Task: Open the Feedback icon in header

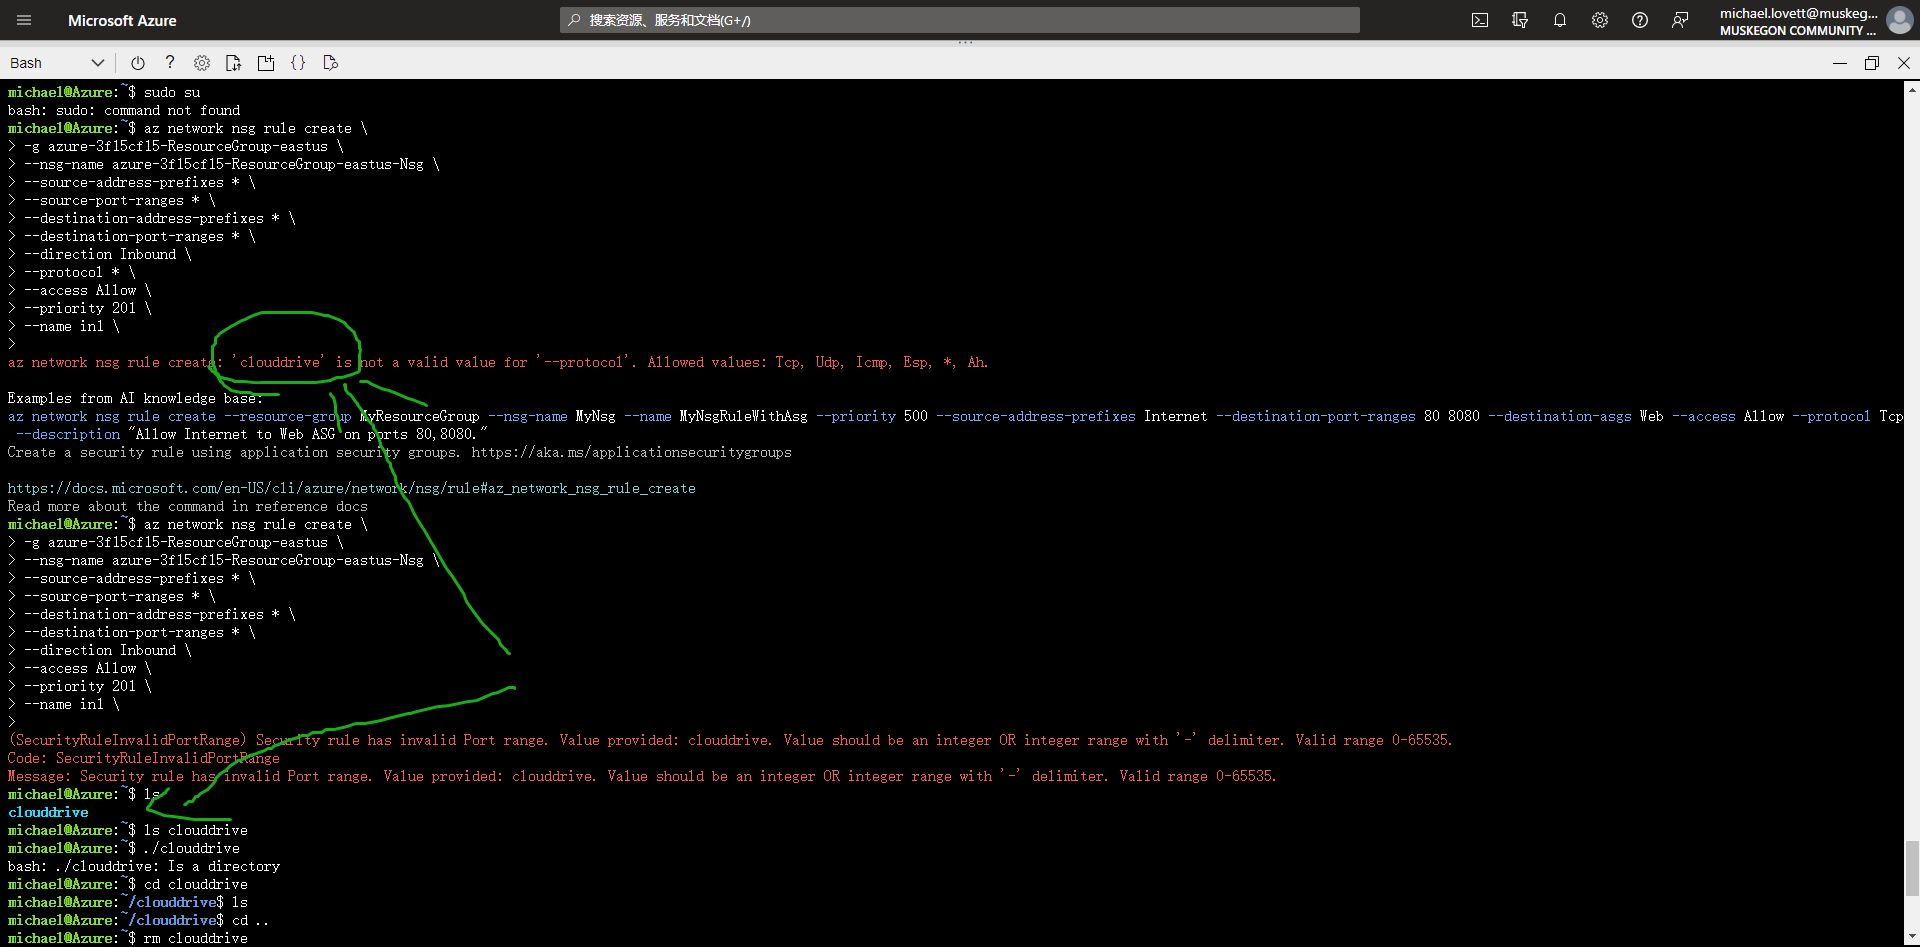Action: coord(1680,20)
